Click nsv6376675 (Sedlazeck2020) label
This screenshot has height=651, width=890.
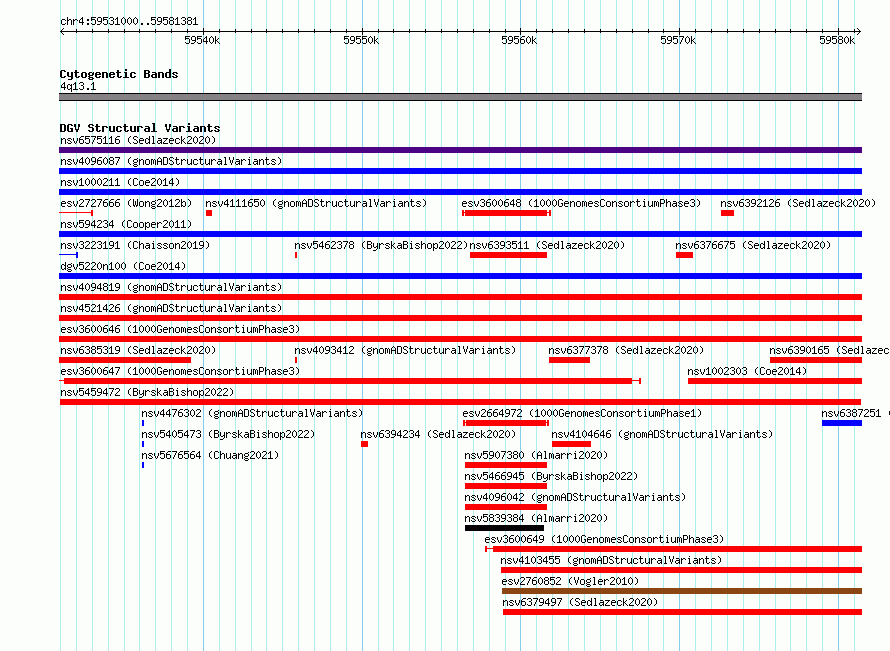click(753, 245)
